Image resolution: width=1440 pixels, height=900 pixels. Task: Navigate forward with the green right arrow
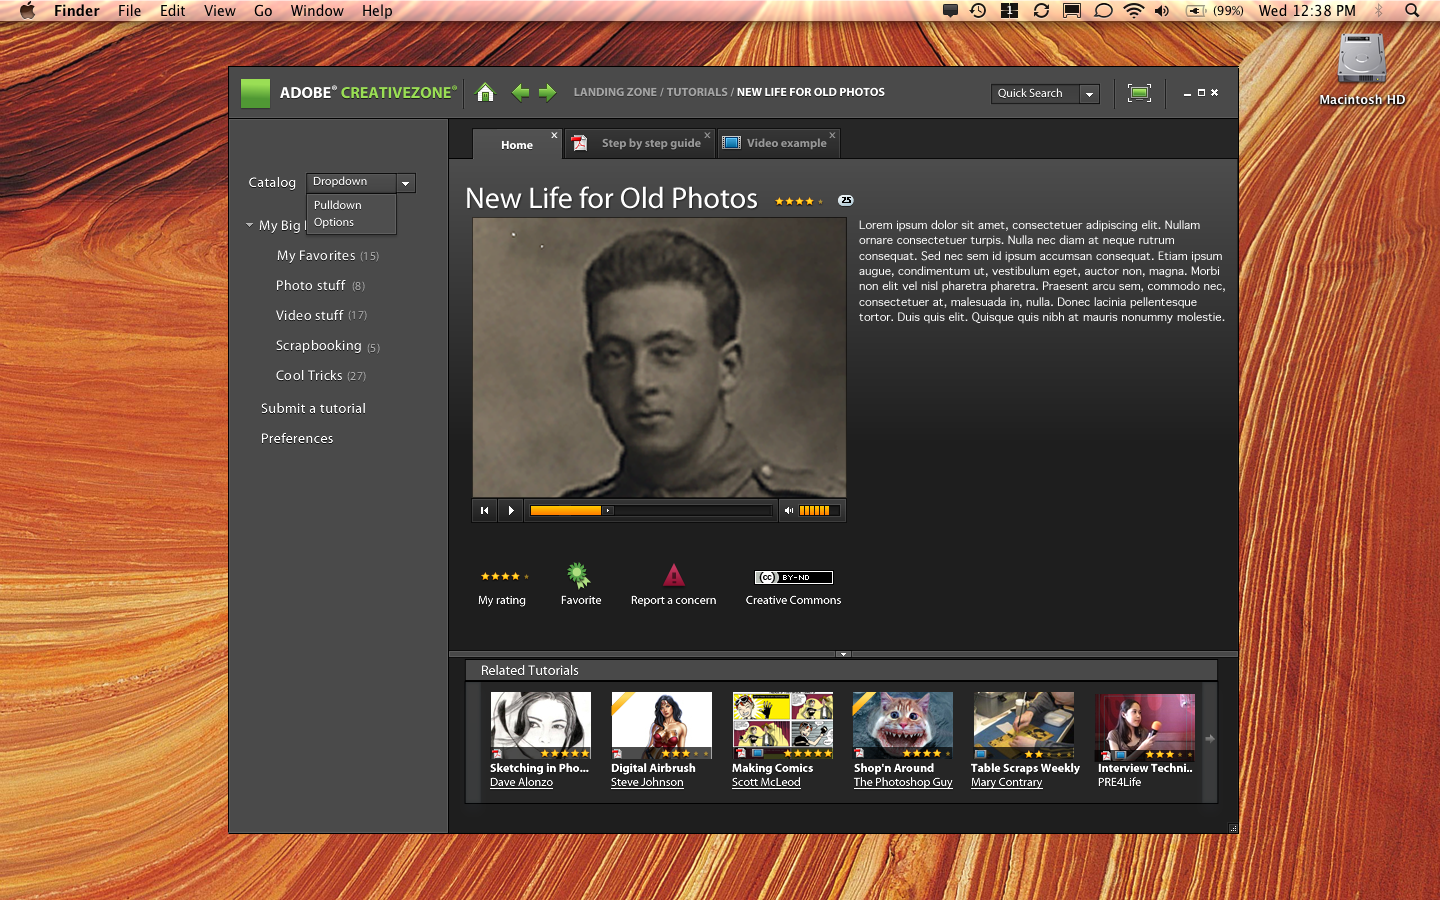pyautogui.click(x=547, y=92)
